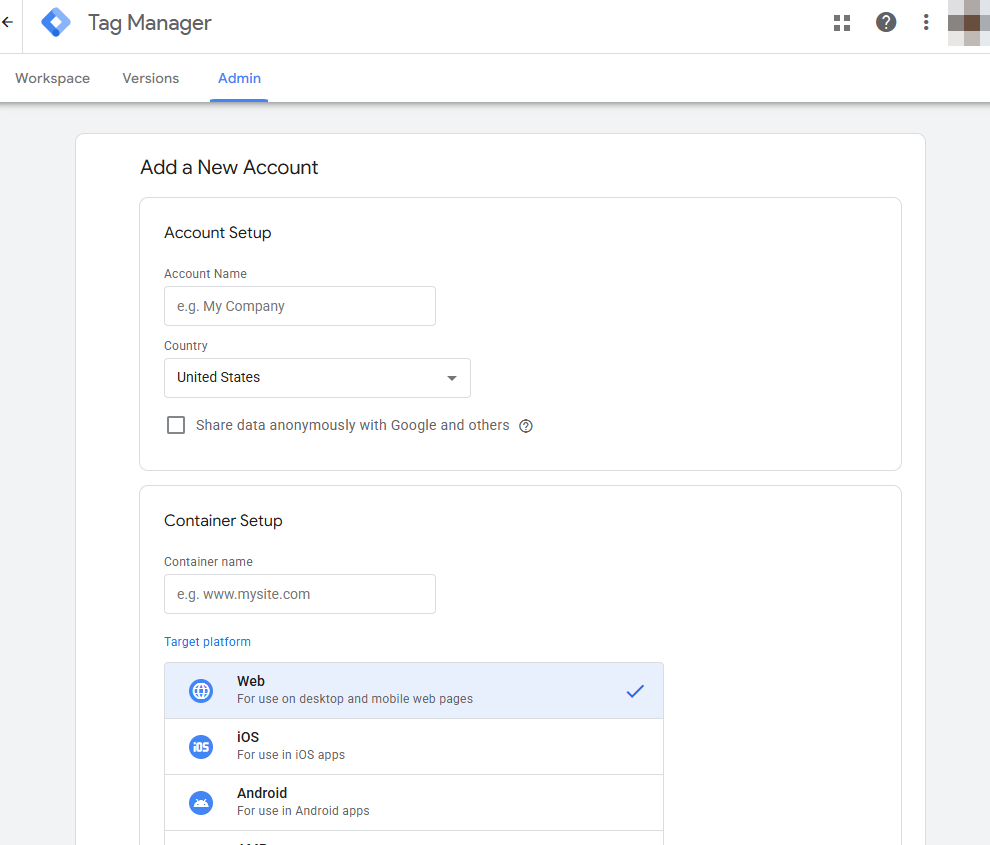Expand the Country selector showing United States
Image resolution: width=990 pixels, height=845 pixels.
tap(317, 378)
